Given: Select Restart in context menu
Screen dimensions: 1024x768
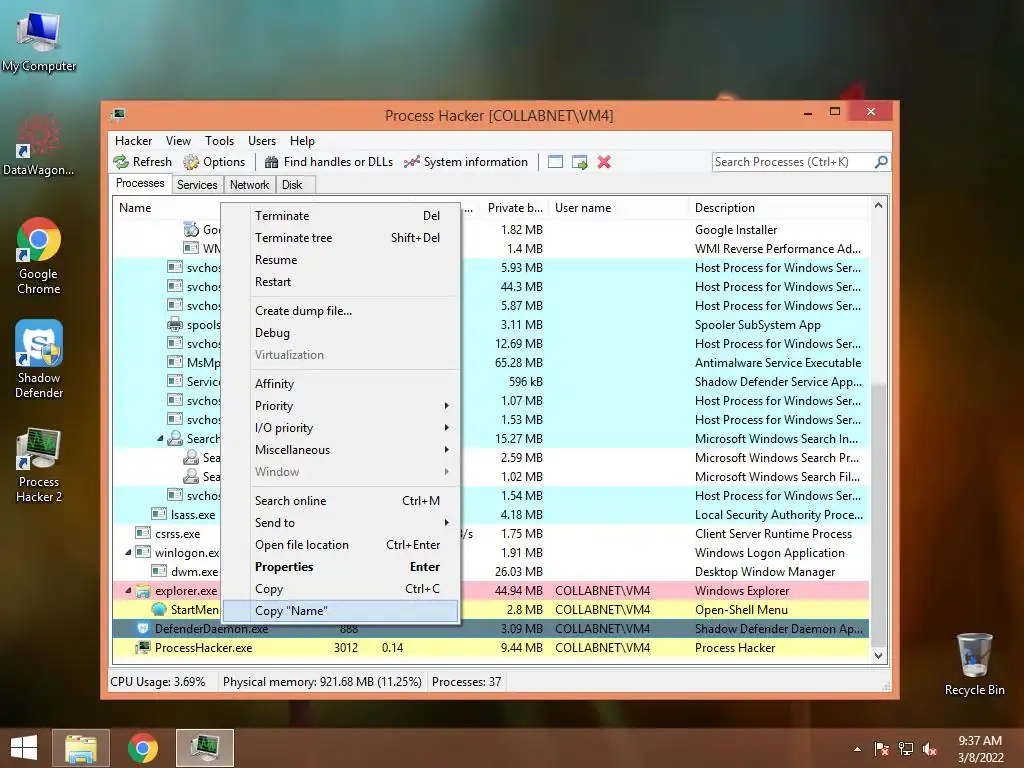Looking at the screenshot, I should pos(355,281).
